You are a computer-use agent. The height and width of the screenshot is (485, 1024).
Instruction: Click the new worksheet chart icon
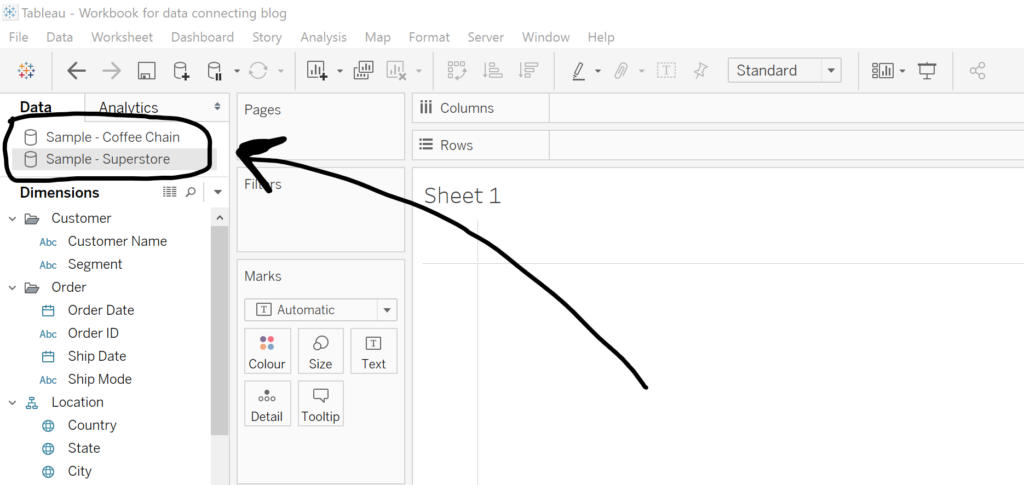pos(317,70)
